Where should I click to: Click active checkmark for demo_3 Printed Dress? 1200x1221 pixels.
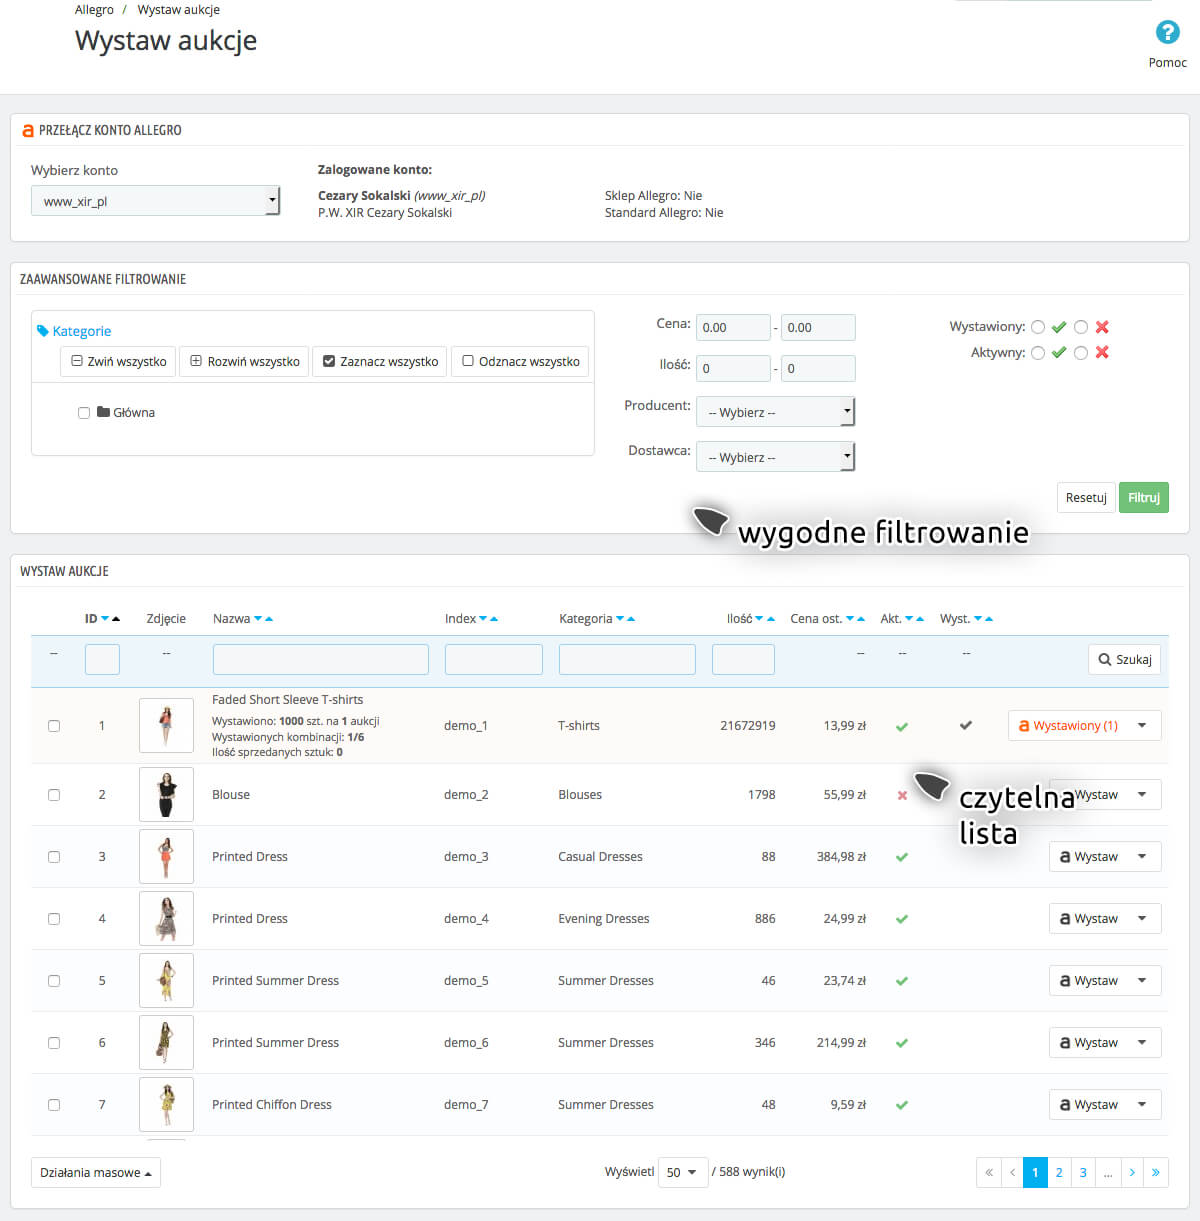click(902, 858)
